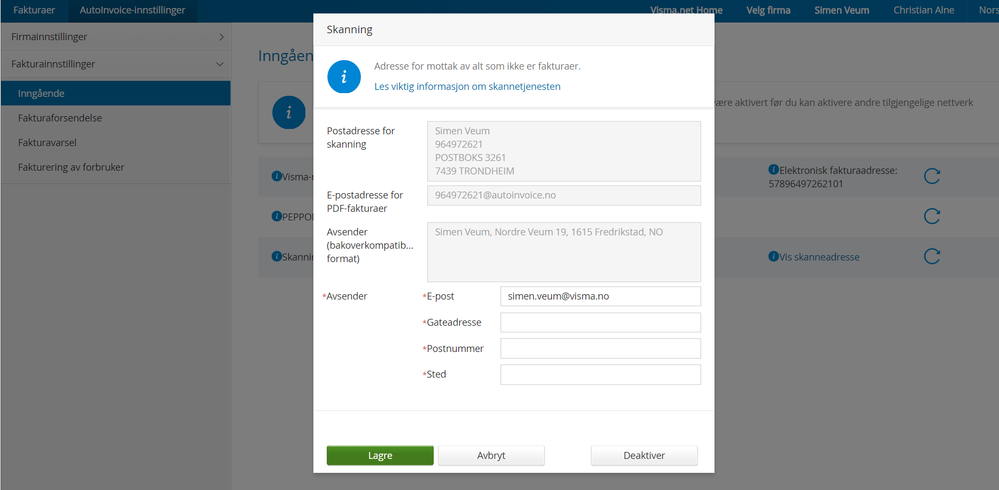This screenshot has width=999, height=490.
Task: Open Velg firma in the top bar
Action: 770,10
